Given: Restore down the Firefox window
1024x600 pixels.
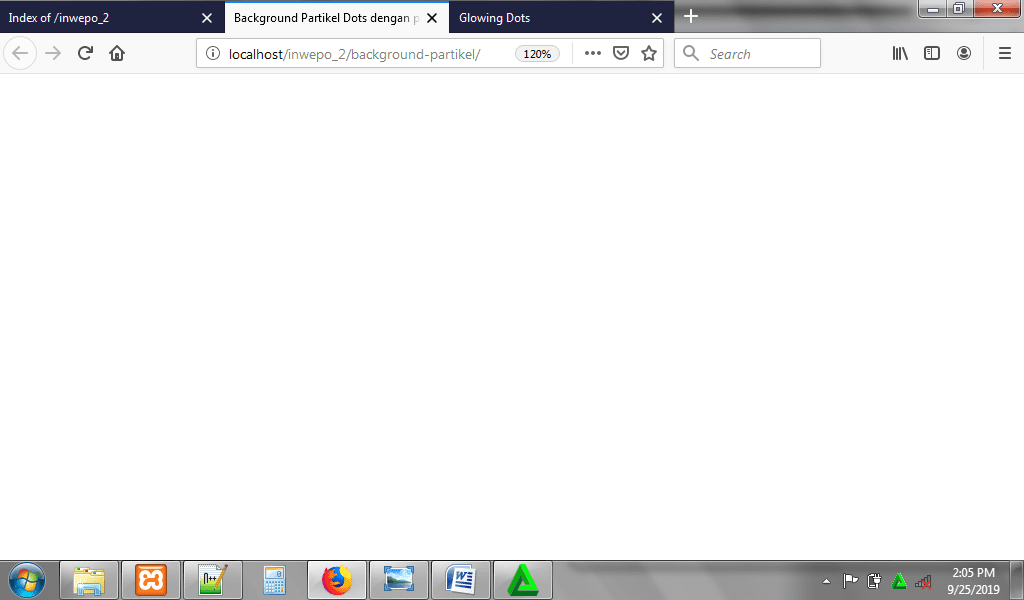Looking at the screenshot, I should pyautogui.click(x=959, y=8).
